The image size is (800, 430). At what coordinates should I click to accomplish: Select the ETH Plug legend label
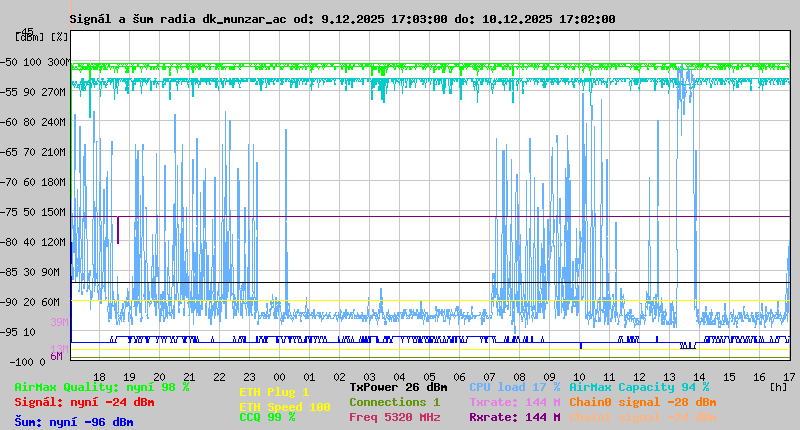(x=274, y=392)
